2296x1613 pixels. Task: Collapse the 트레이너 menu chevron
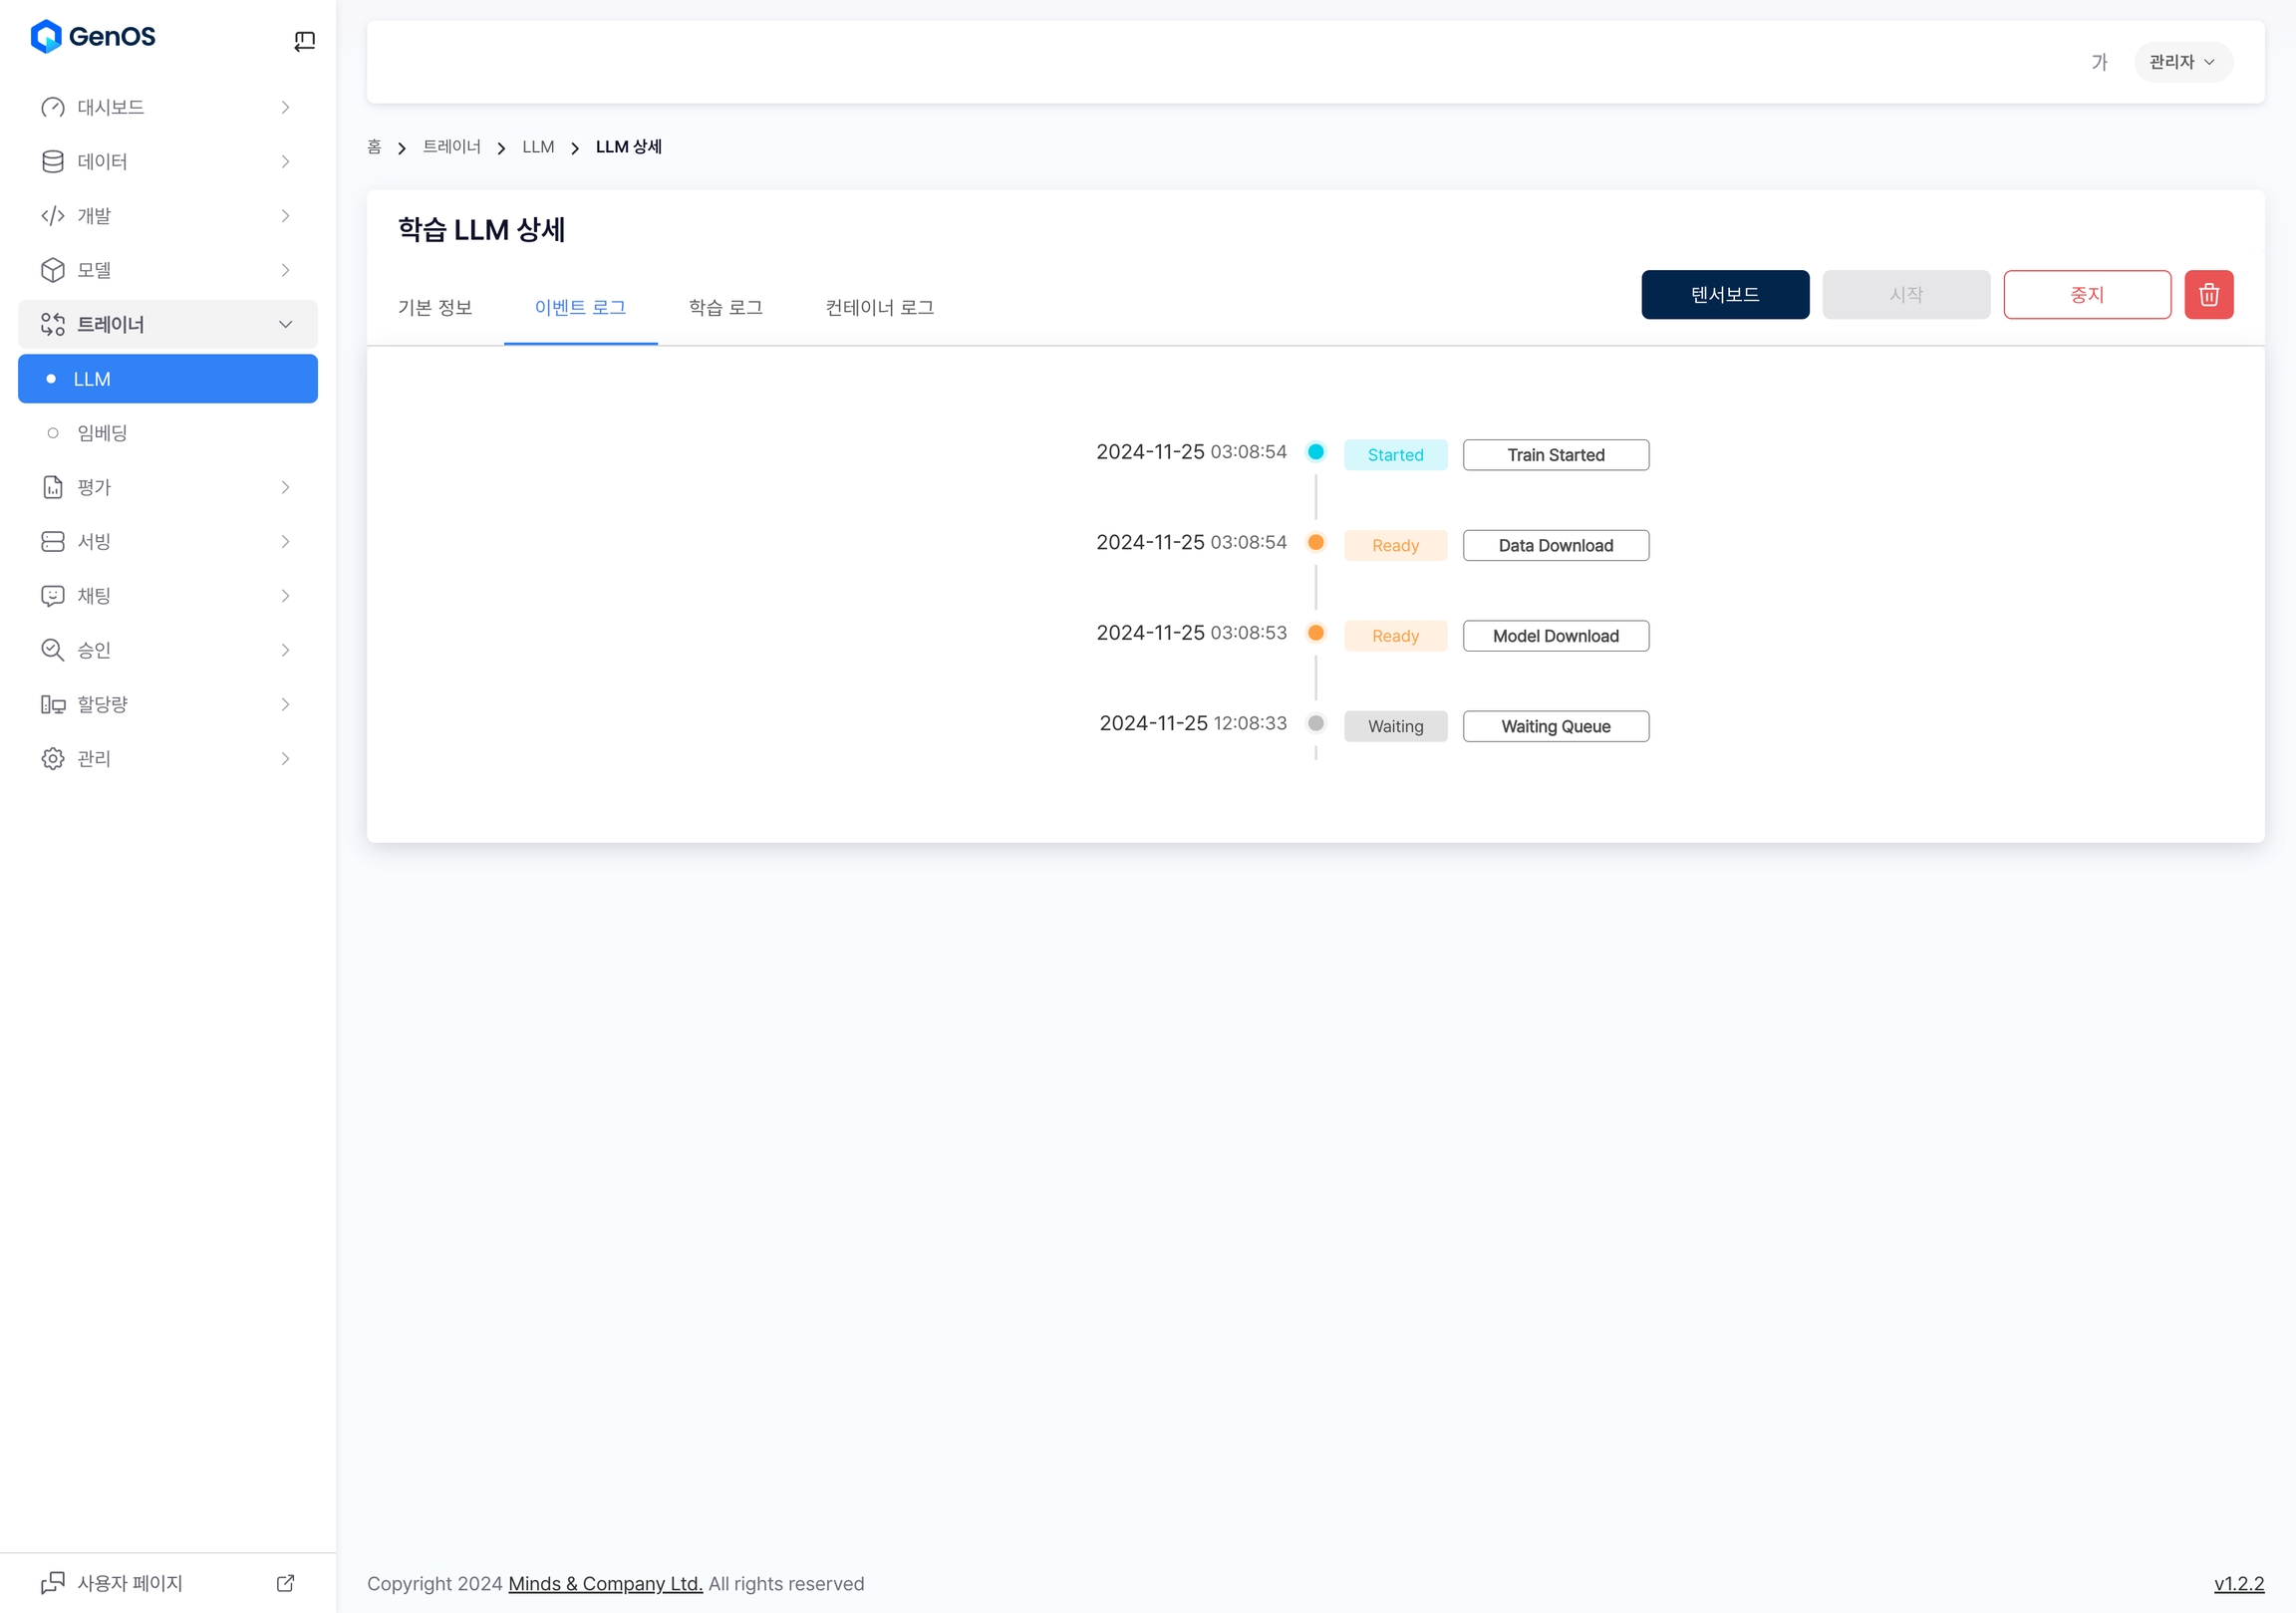pyautogui.click(x=285, y=324)
